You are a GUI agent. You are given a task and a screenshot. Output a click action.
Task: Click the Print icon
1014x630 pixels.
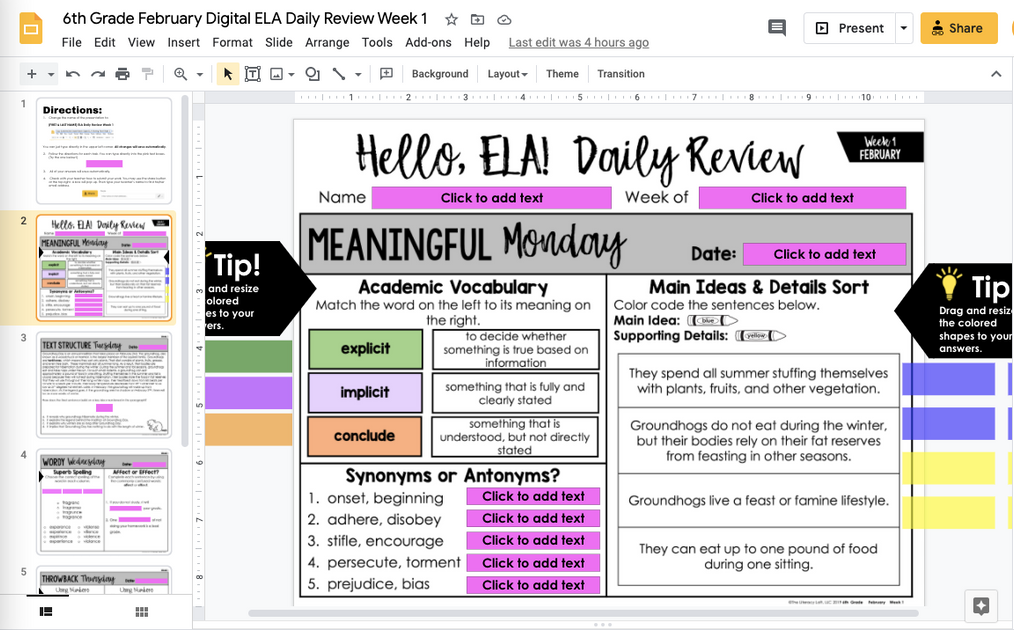click(x=120, y=73)
